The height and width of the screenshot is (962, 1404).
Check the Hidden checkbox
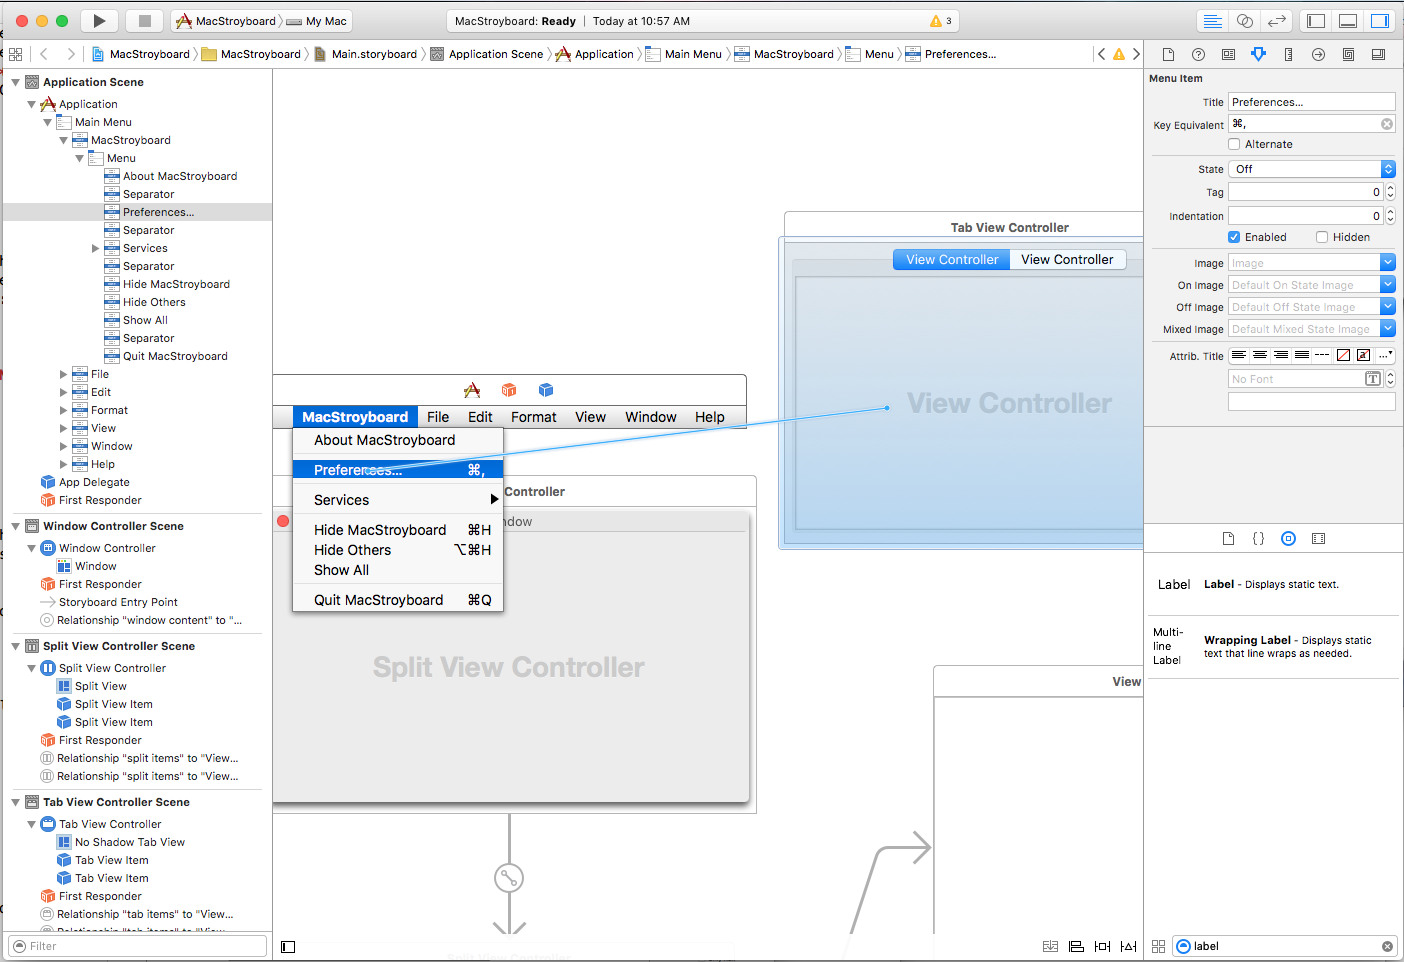1322,237
